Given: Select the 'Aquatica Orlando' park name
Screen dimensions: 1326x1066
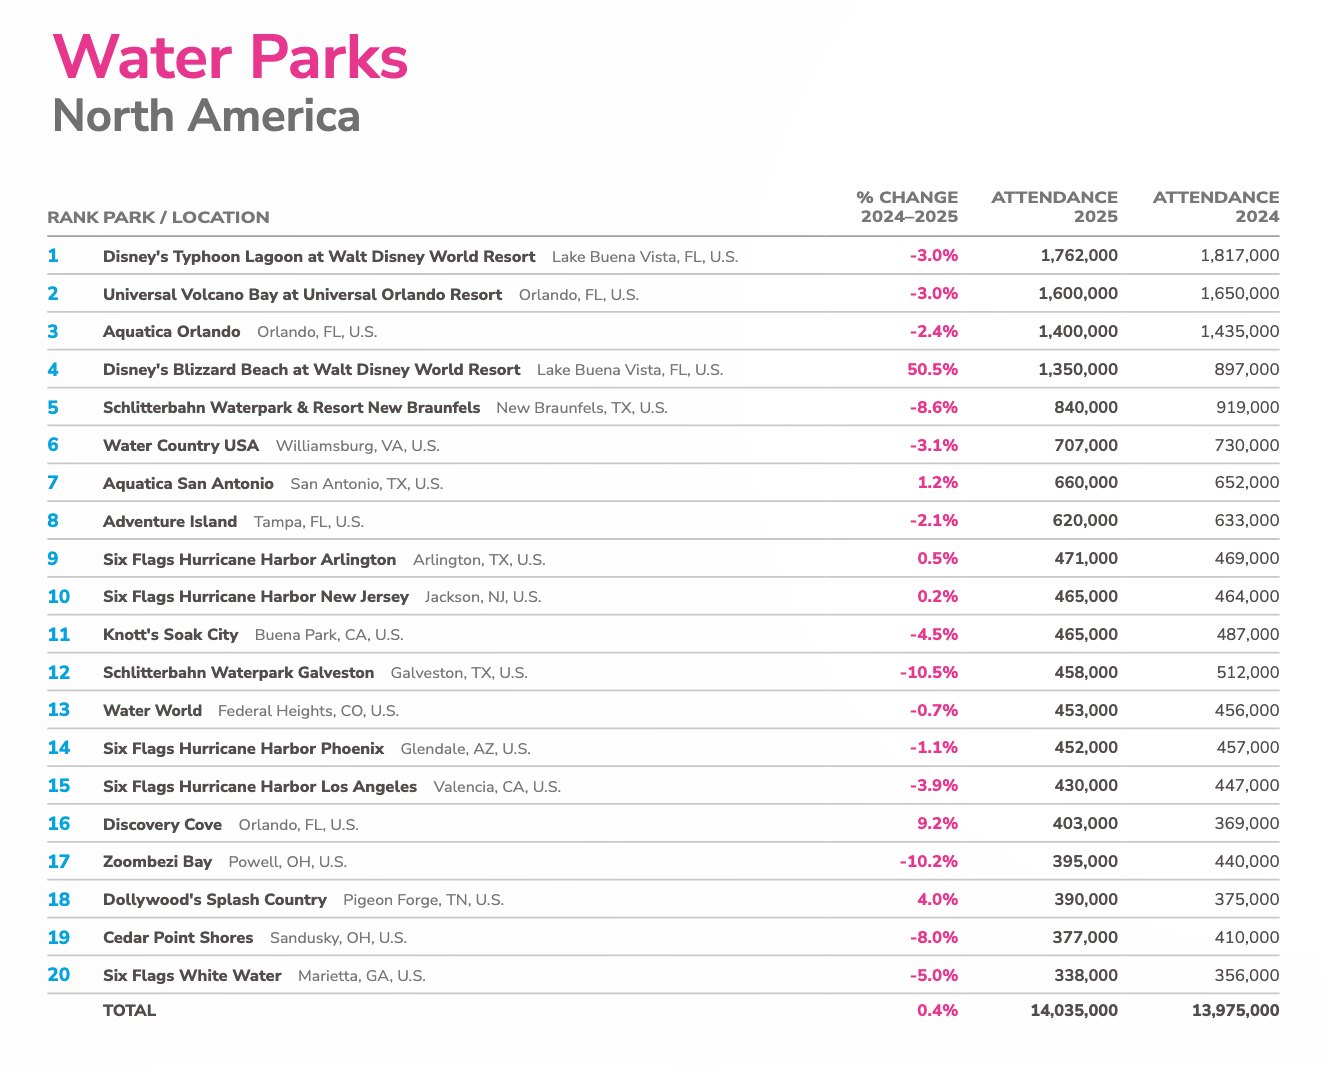Looking at the screenshot, I should pyautogui.click(x=172, y=332).
